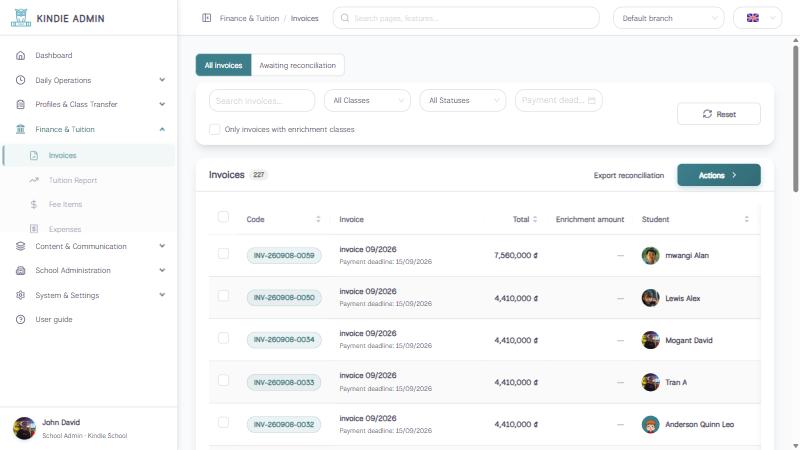
Task: Open the All Classes dropdown
Action: (367, 101)
